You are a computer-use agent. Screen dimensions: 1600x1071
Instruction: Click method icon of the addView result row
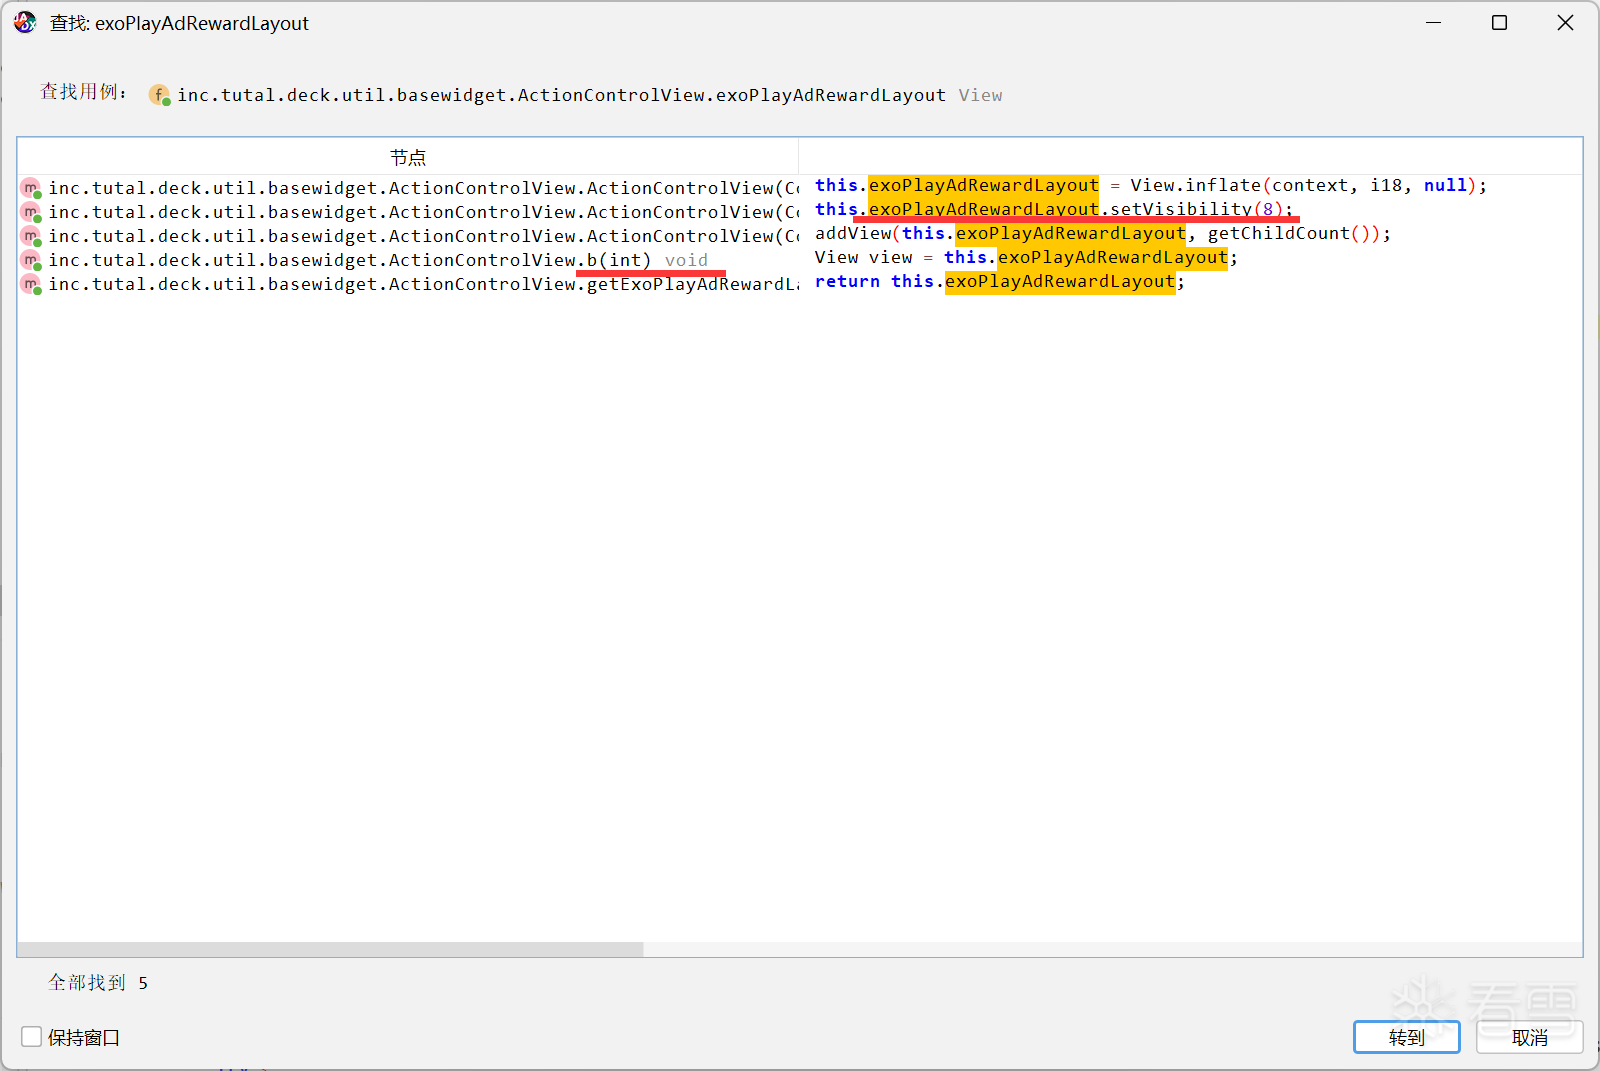31,236
